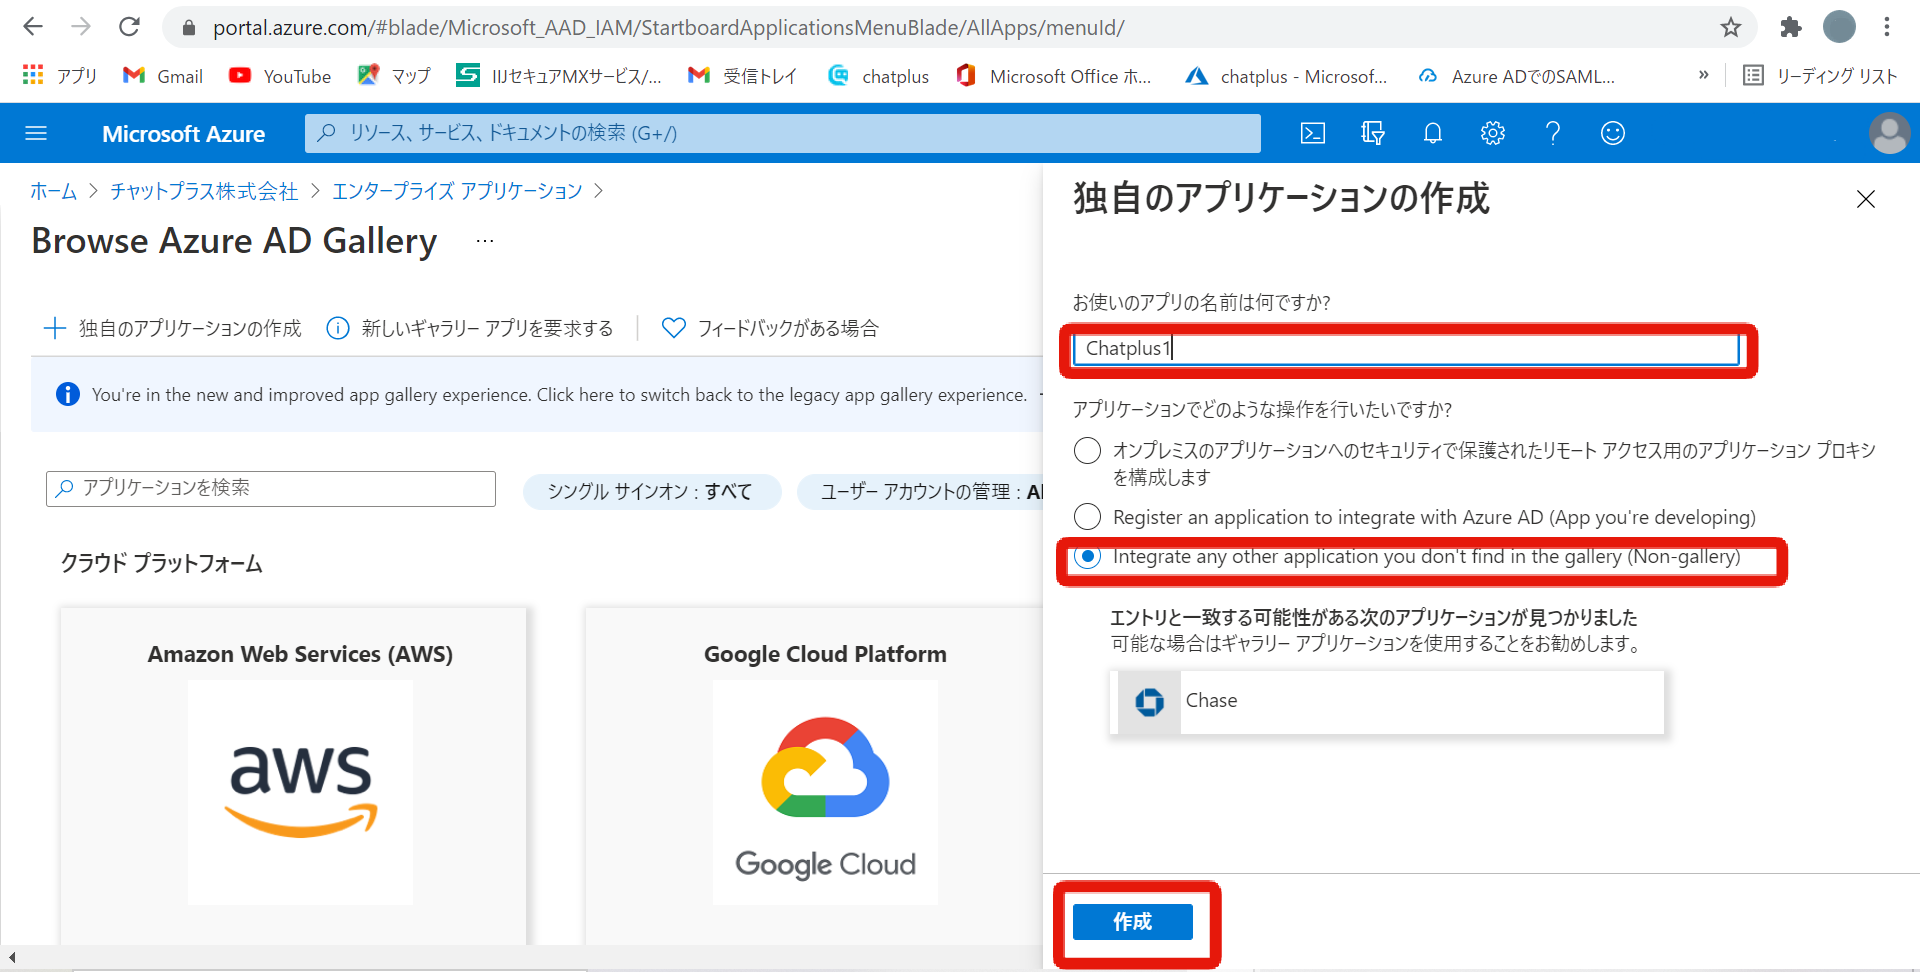Open the アプリ apps grid bookmark

(59, 76)
